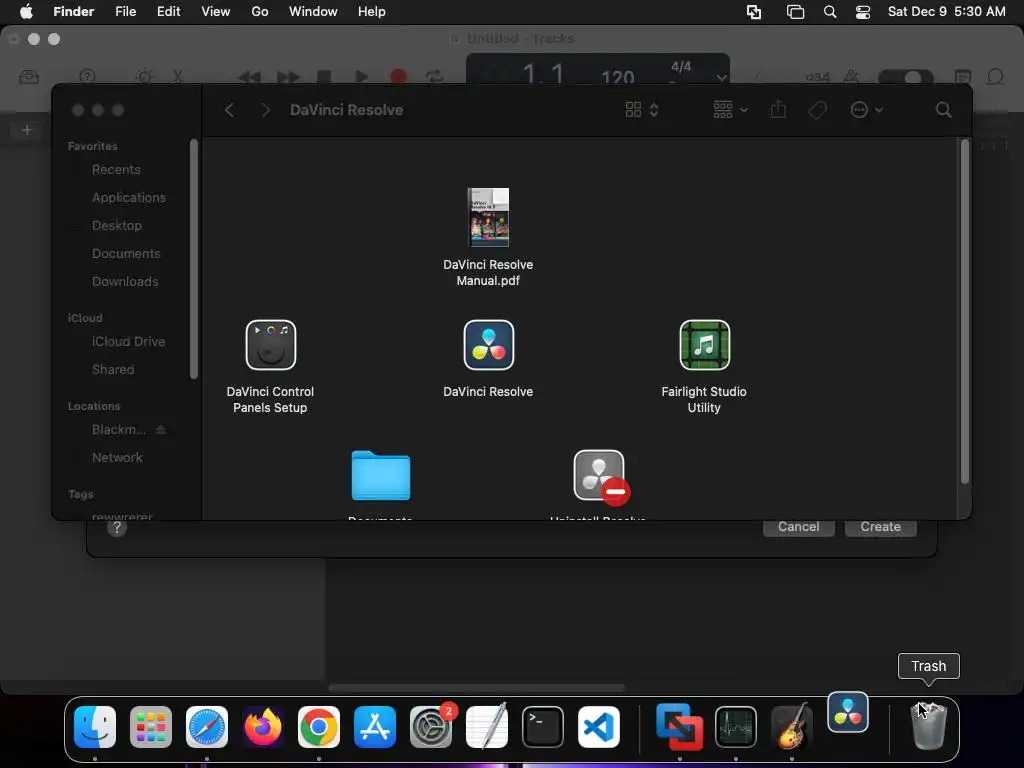The width and height of the screenshot is (1024, 768).
Task: Click the Tags icon in Finder toolbar
Action: click(x=817, y=110)
